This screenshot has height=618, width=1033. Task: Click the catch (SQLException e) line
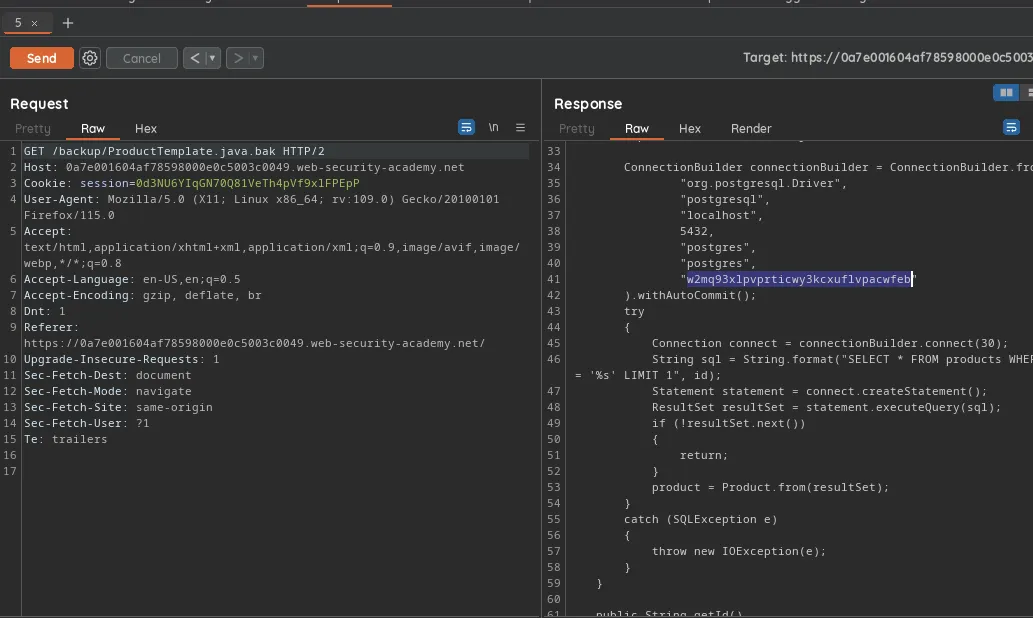[700, 519]
